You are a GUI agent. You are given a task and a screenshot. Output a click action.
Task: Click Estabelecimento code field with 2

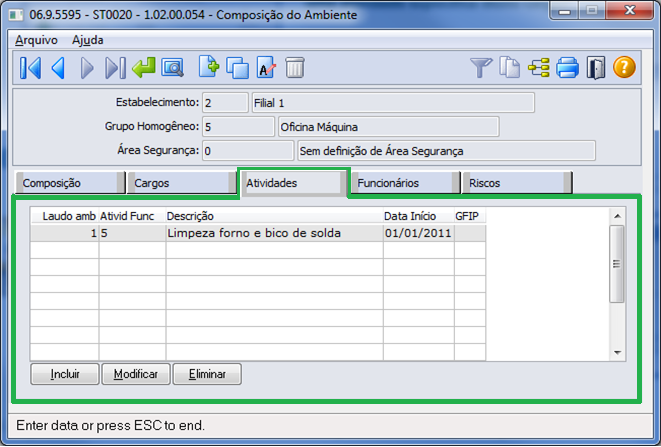[x=226, y=103]
